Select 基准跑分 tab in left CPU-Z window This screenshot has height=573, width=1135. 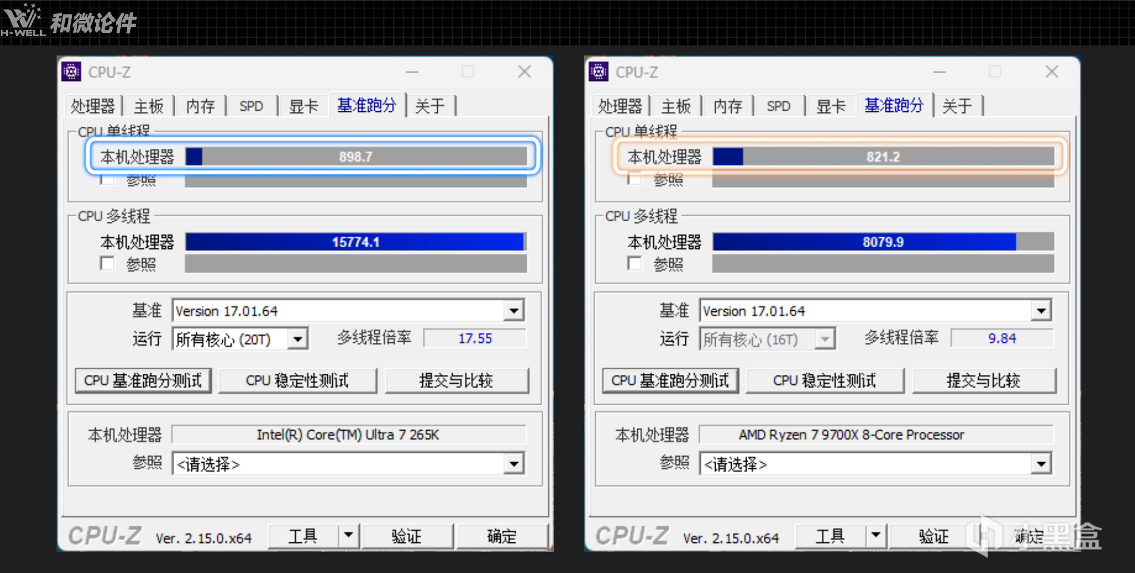367,105
